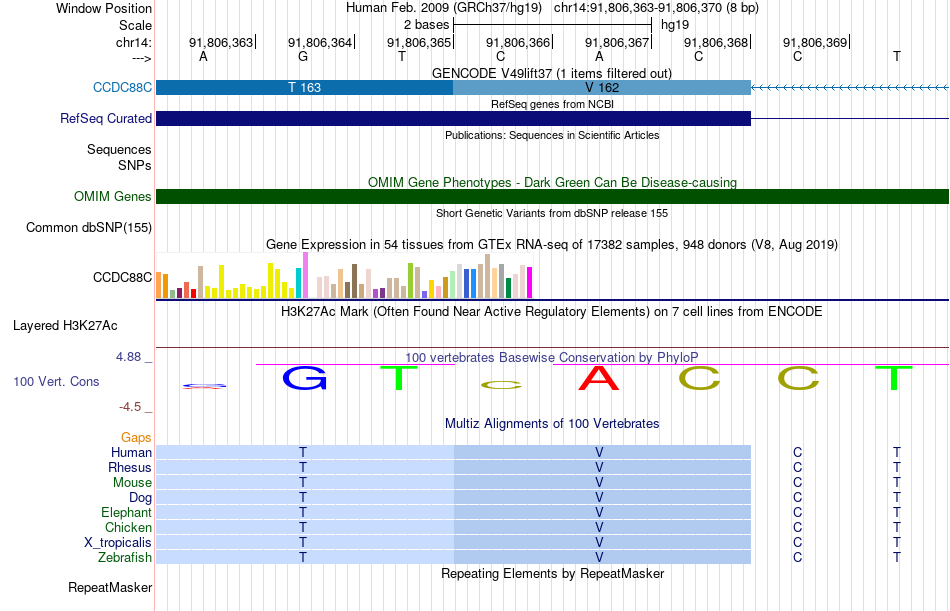
Task: Click the blue G conservation letter
Action: [x=304, y=378]
